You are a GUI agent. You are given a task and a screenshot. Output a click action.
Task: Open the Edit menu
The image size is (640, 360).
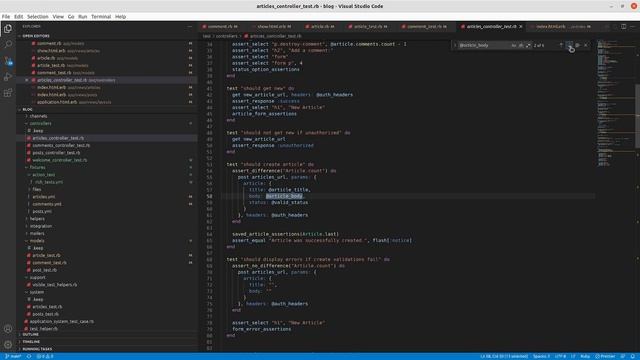(x=18, y=17)
